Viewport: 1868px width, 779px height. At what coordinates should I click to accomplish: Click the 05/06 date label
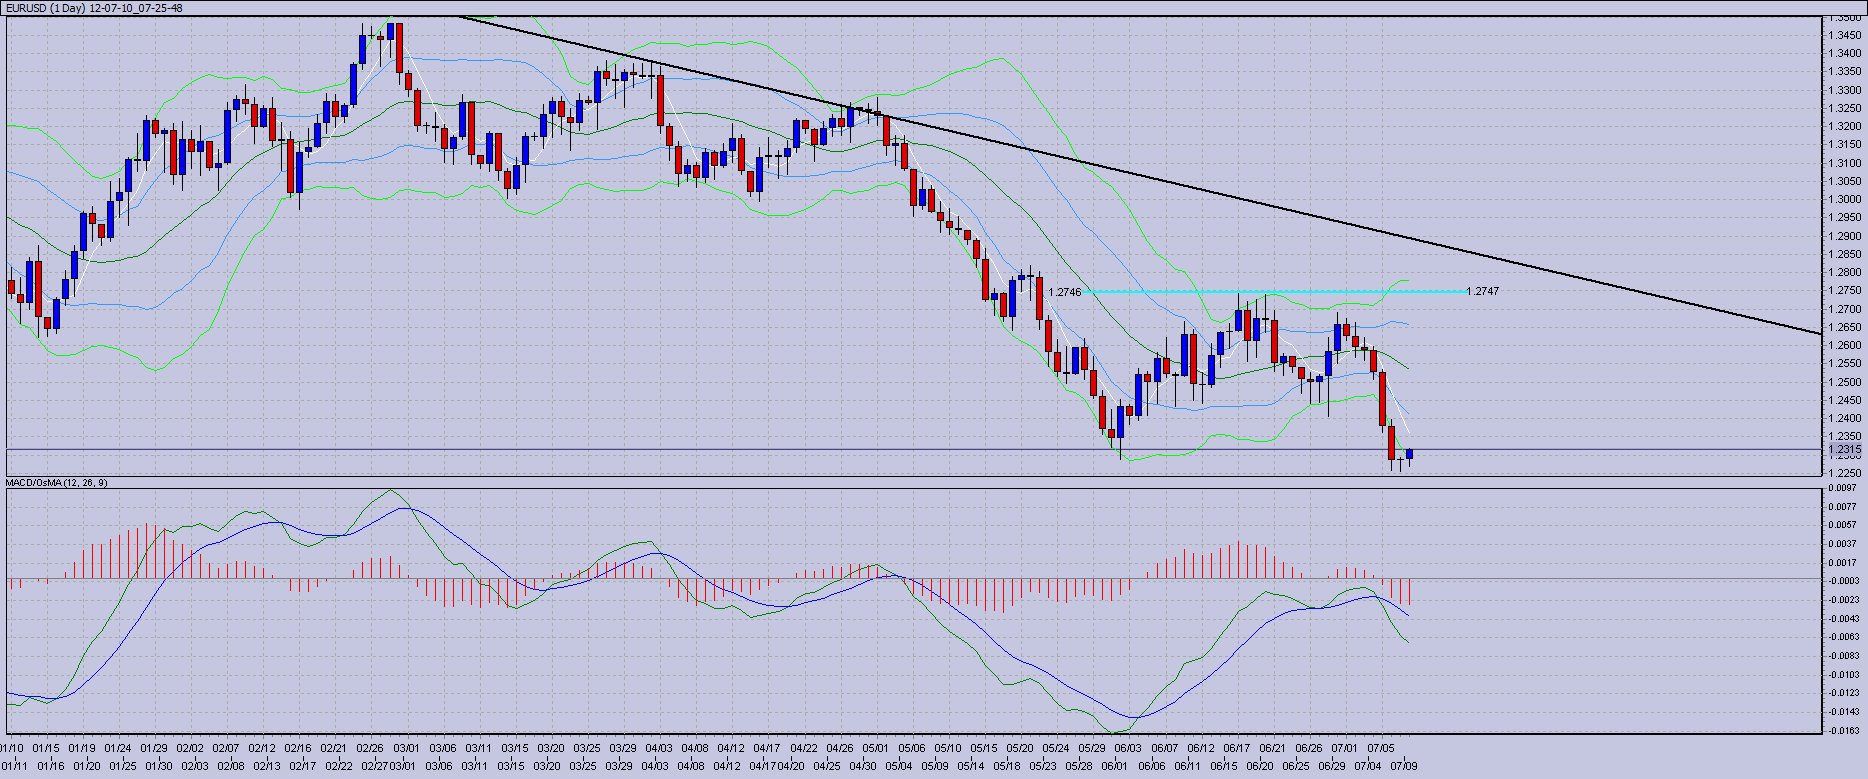tap(912, 748)
